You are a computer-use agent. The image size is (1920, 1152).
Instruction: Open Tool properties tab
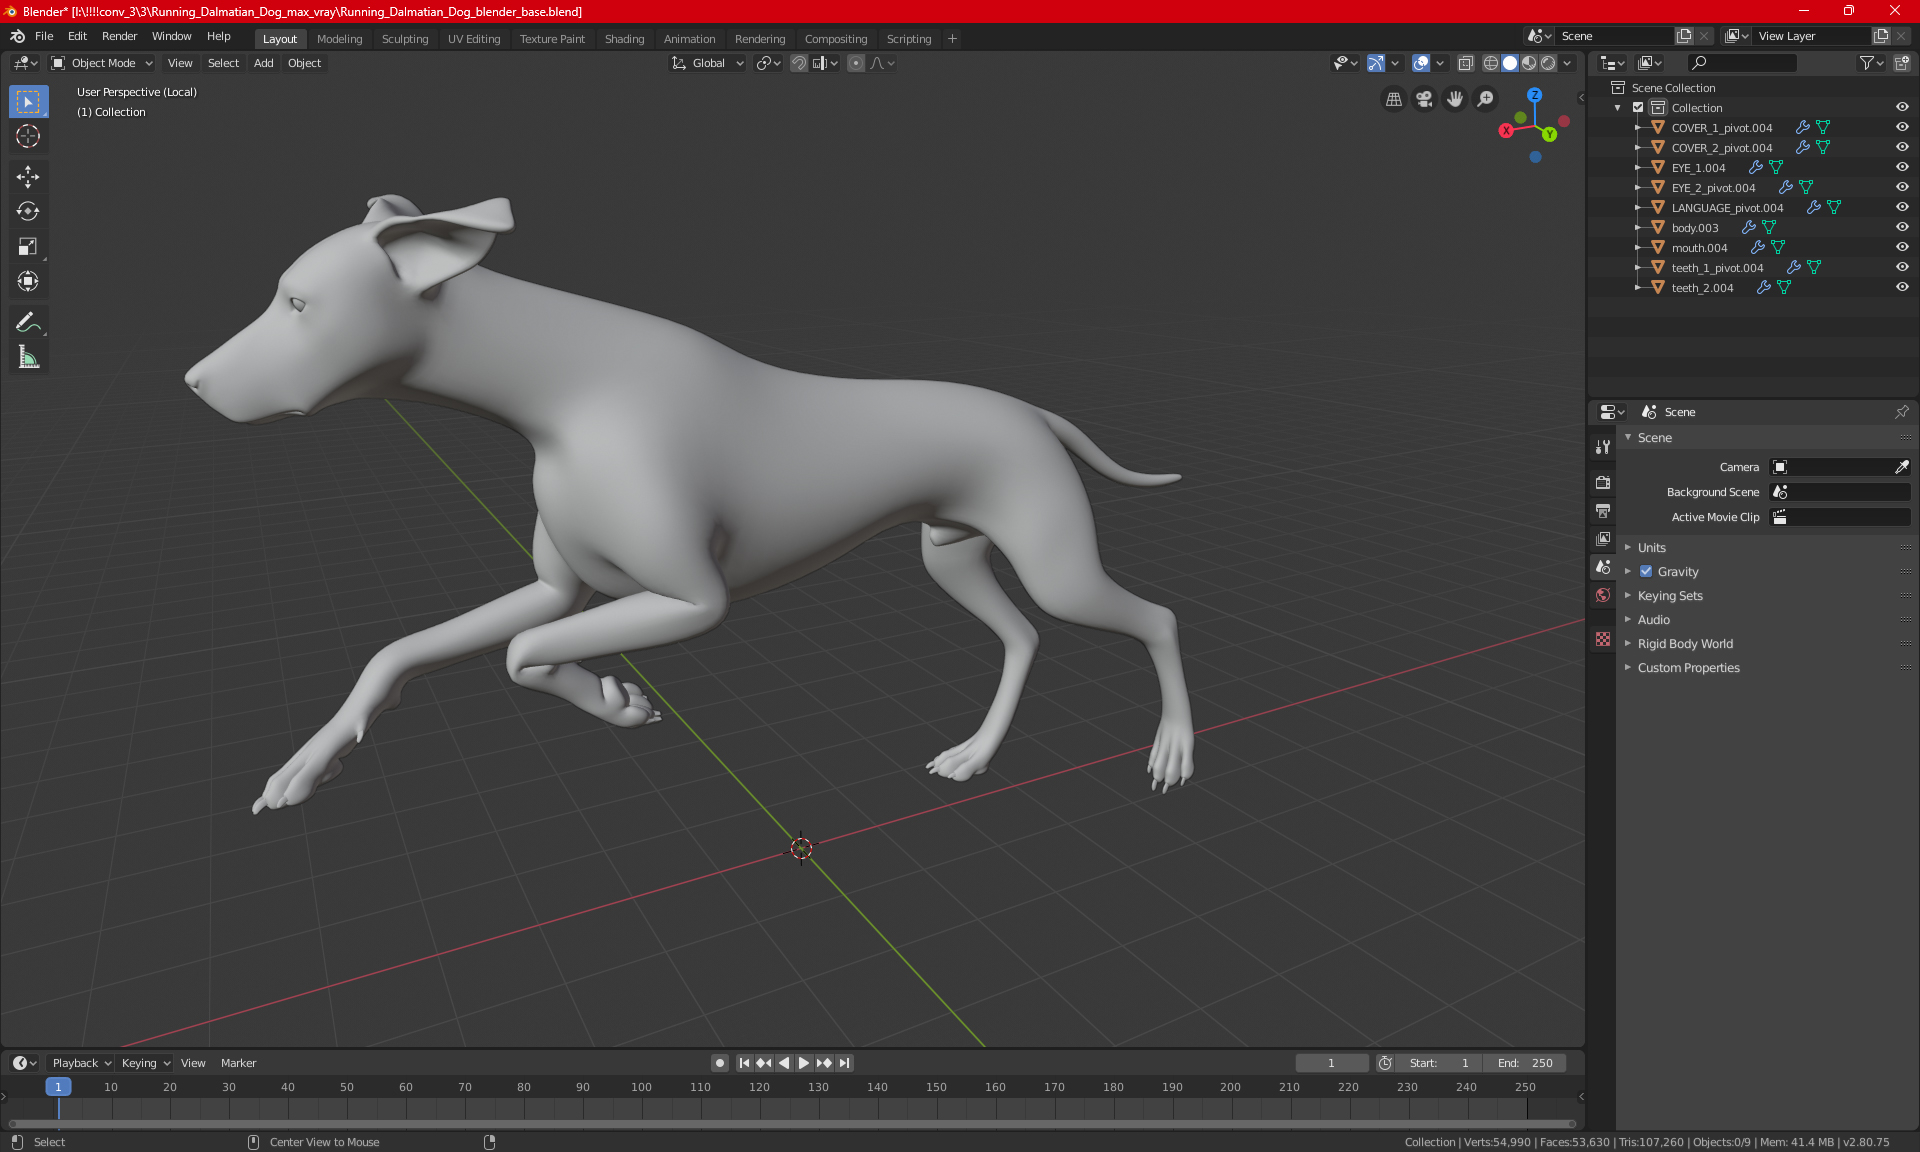[1603, 447]
